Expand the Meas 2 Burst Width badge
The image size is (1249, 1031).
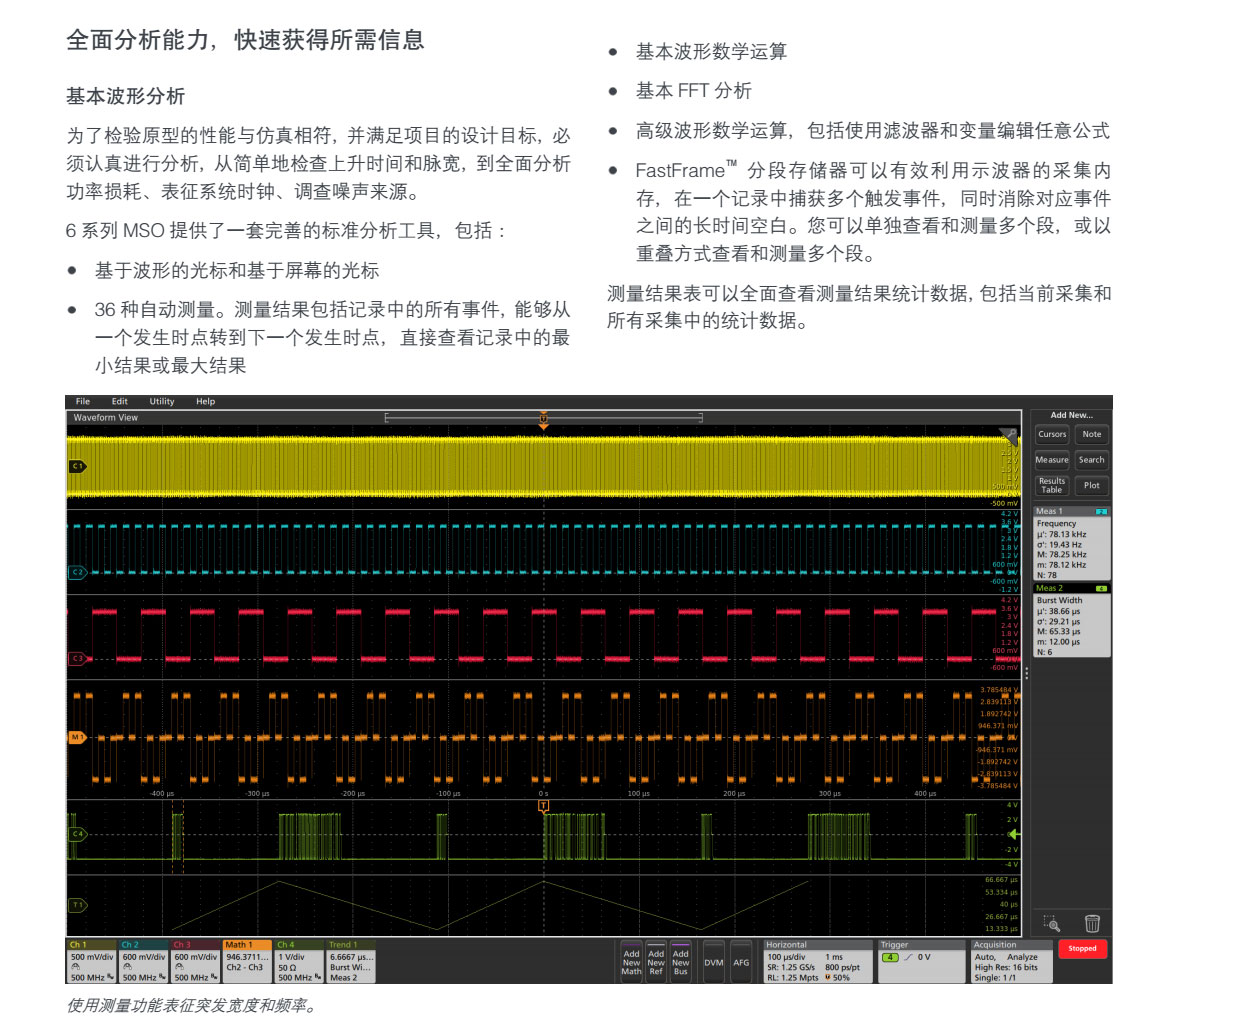pyautogui.click(x=1071, y=621)
